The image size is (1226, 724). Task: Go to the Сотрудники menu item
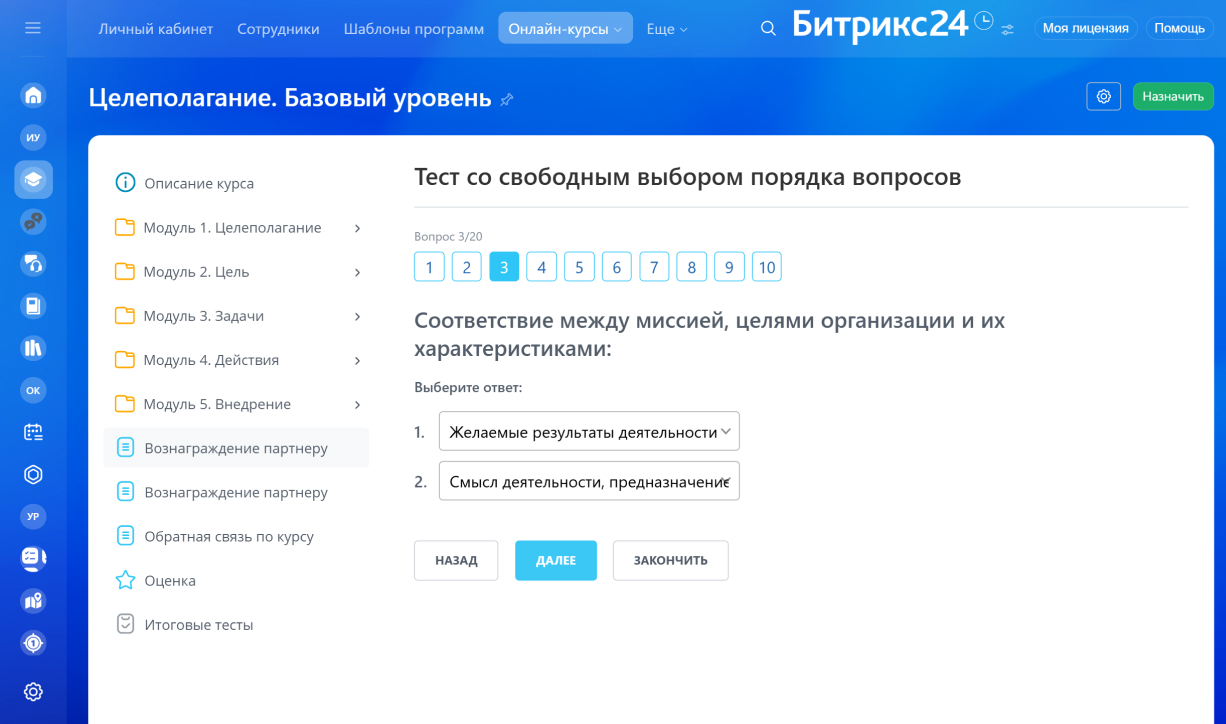[278, 29]
